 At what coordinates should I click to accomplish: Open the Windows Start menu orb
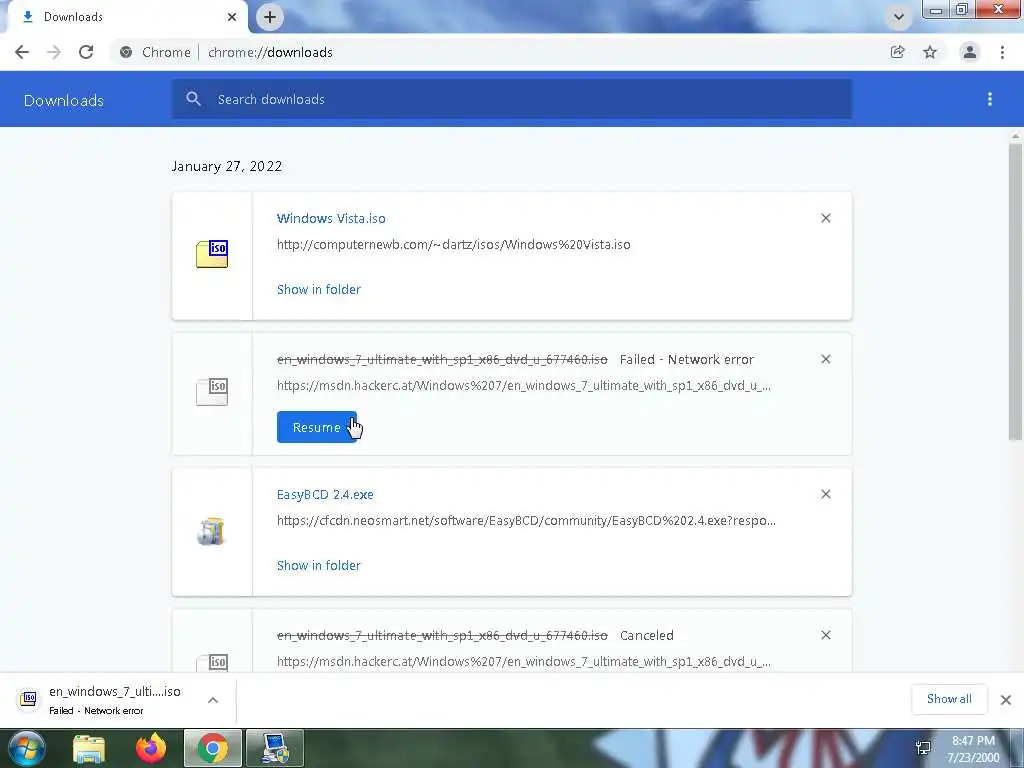tap(26, 748)
